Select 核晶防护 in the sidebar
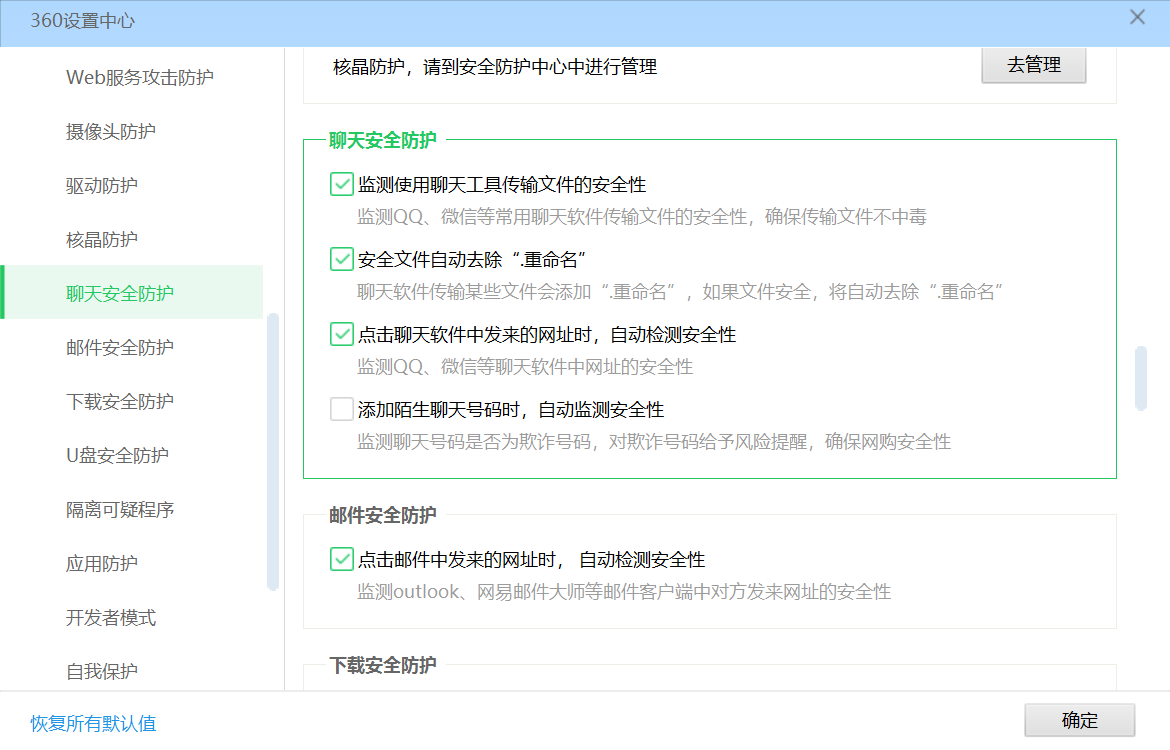Image resolution: width=1170 pixels, height=750 pixels. pos(101,240)
